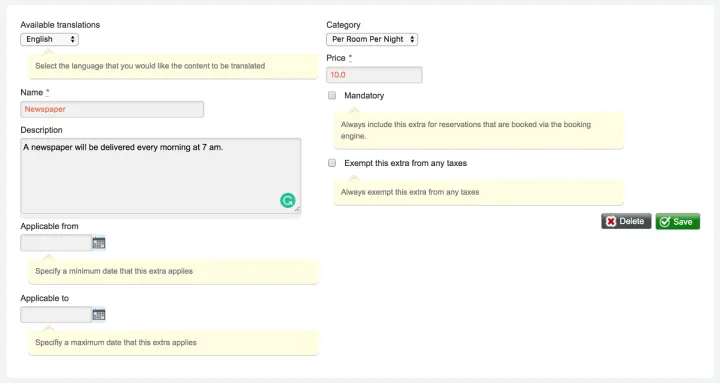Image resolution: width=720 pixels, height=383 pixels.
Task: Click the red X icon on Delete
Action: (x=611, y=221)
